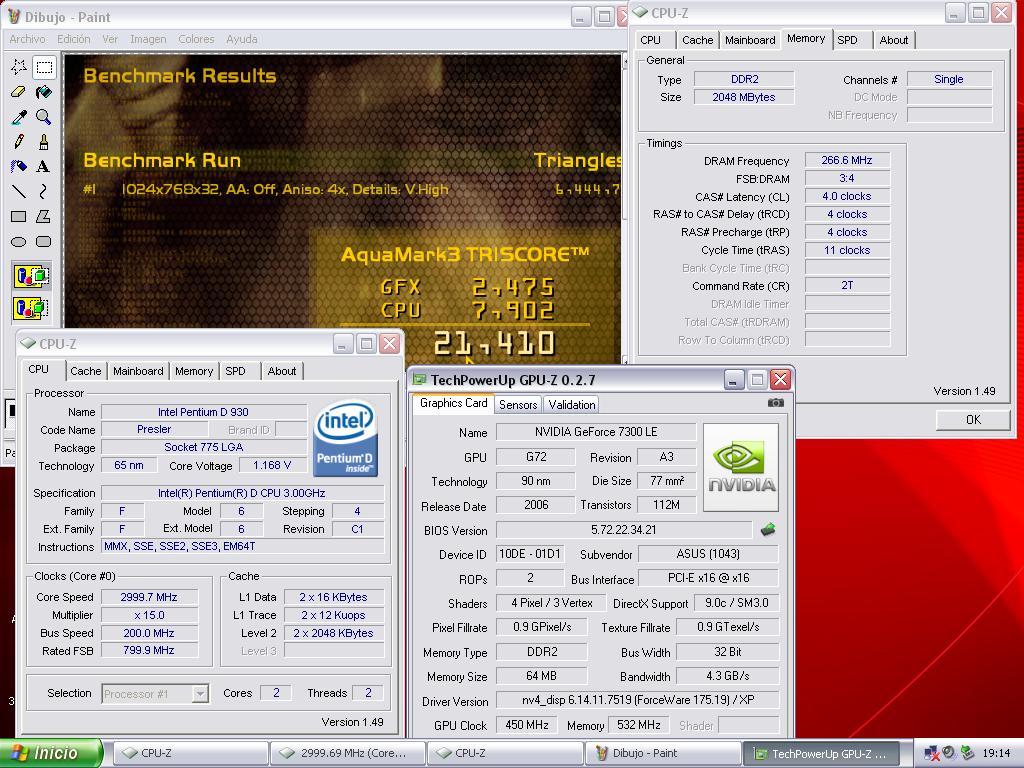Screen dimensions: 1024x768
Task: Choose the Curve tool in Paint
Action: click(44, 191)
